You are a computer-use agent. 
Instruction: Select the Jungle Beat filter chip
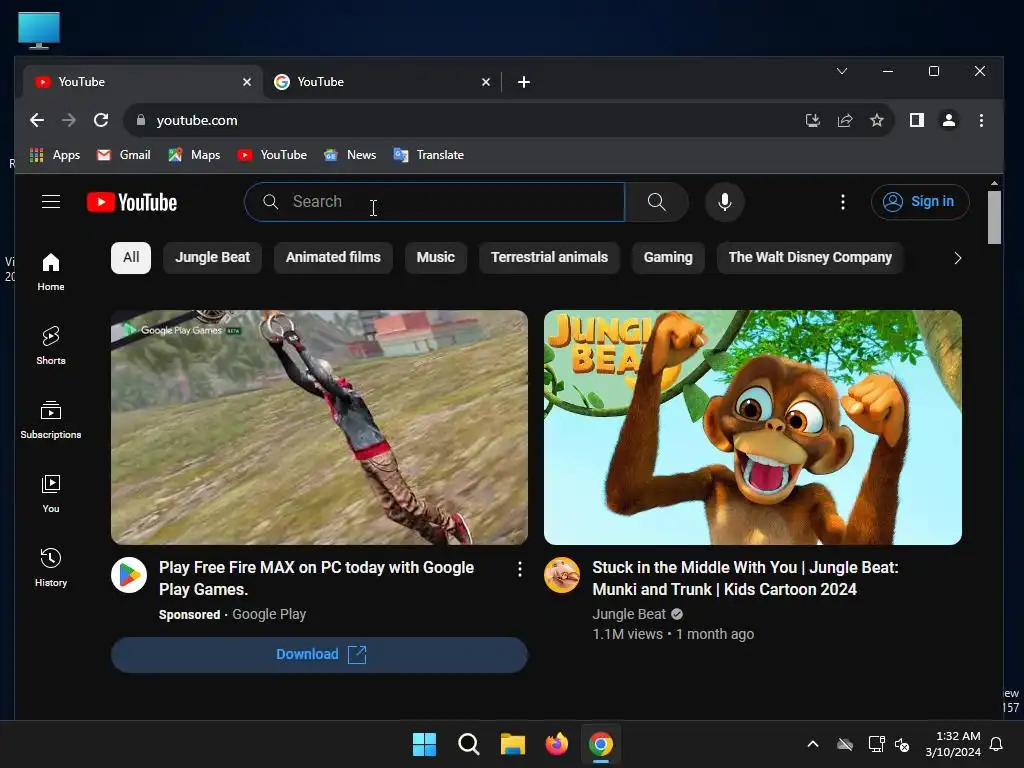(212, 257)
